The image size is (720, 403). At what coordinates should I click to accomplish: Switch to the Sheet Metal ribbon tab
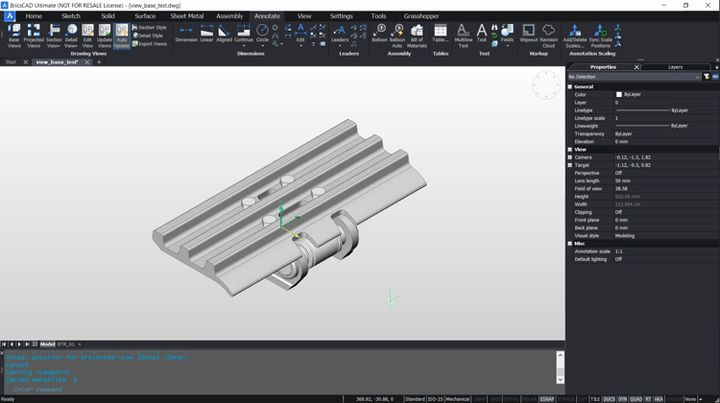coord(187,16)
